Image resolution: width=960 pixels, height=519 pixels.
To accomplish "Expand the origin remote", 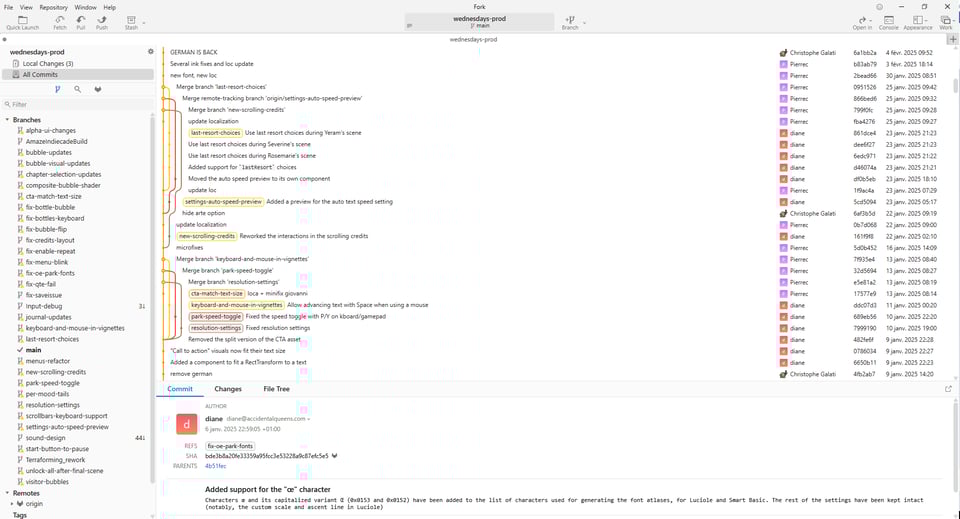I will 12,504.
